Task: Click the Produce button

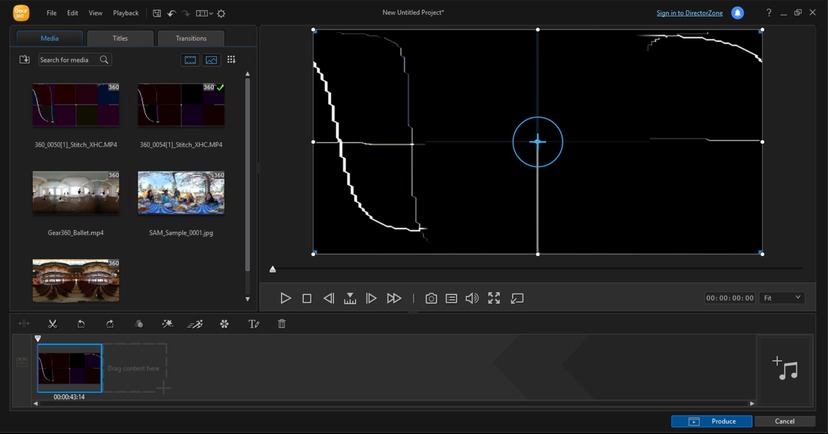Action: tap(710, 421)
